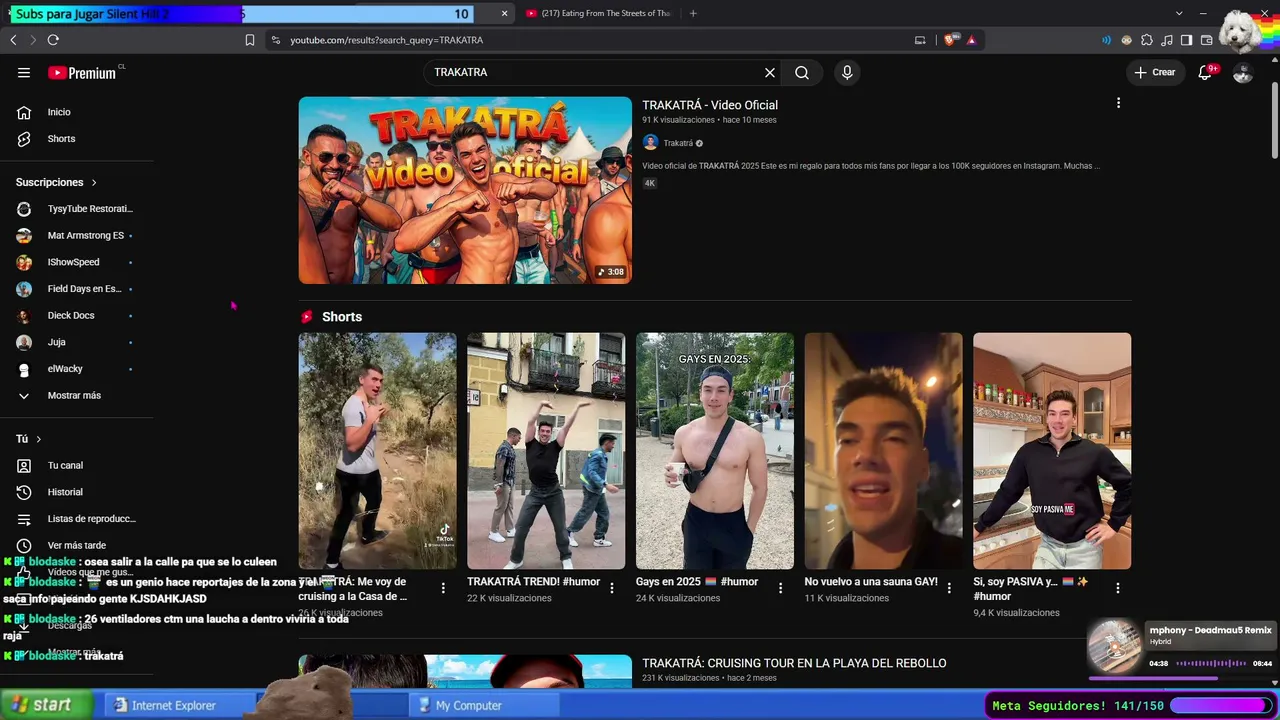Open site information icon in address bar
This screenshot has width=1280, height=720.
coord(275,40)
